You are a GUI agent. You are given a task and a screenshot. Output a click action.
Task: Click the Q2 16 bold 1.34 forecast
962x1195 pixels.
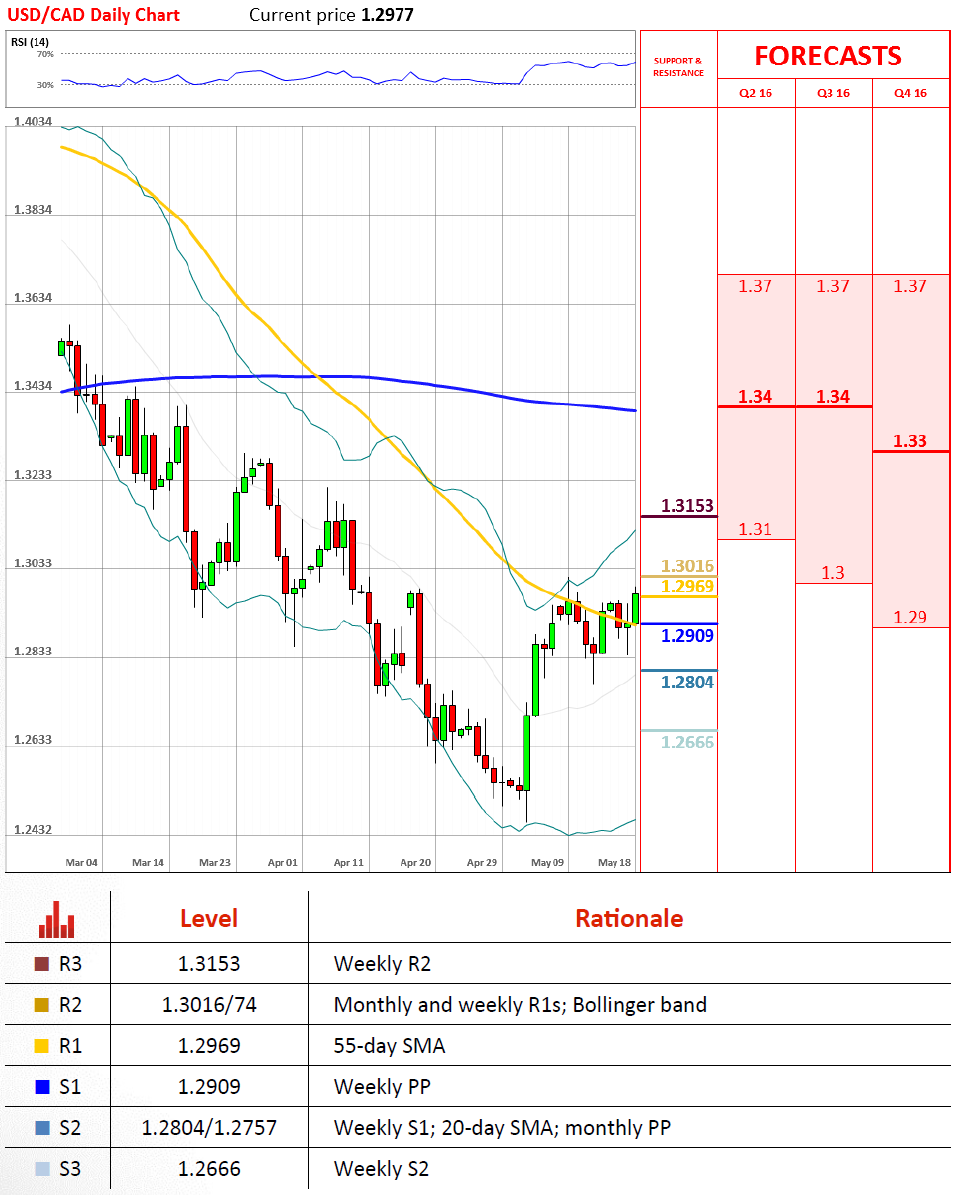pyautogui.click(x=755, y=396)
